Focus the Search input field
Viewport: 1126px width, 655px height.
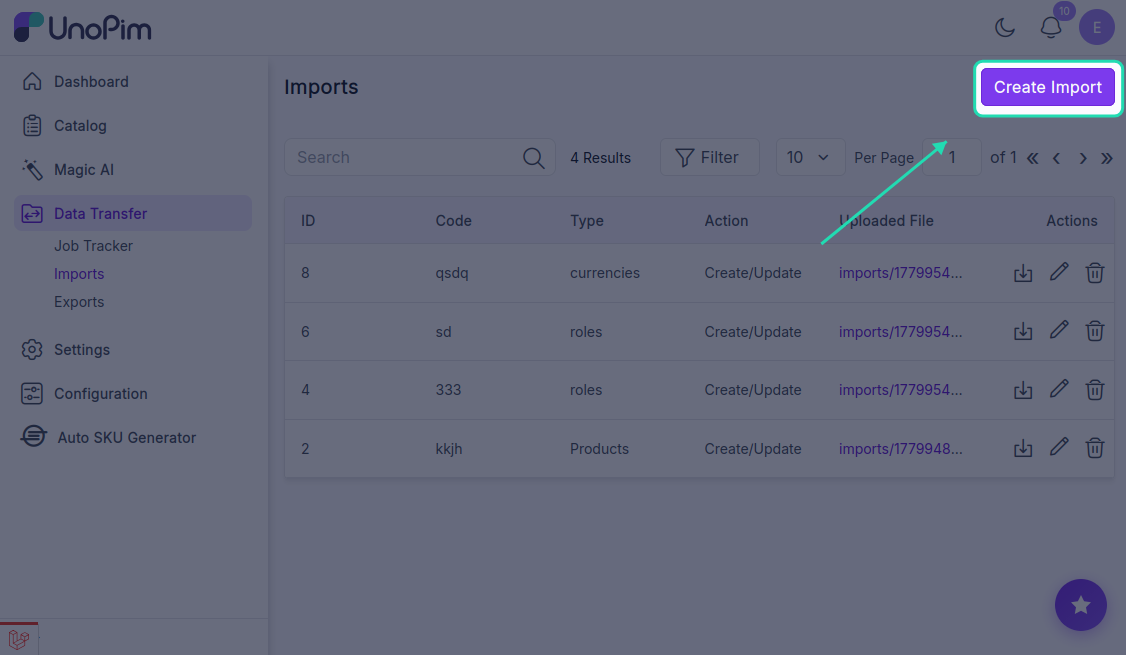pos(419,157)
